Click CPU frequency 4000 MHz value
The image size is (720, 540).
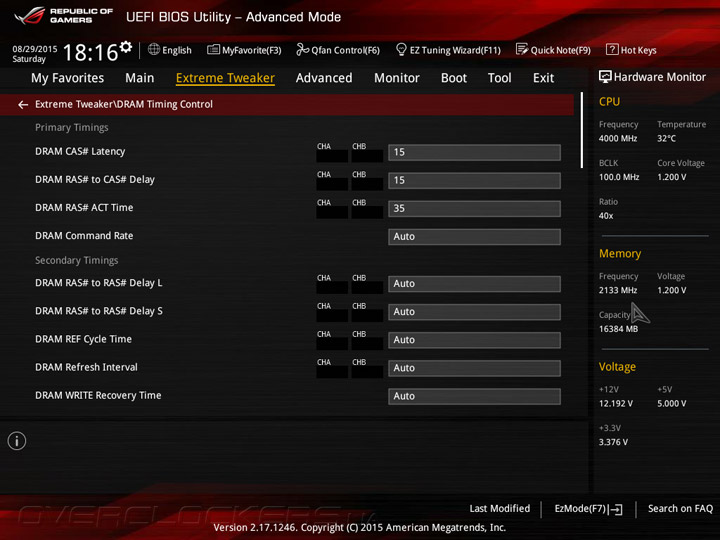click(618, 138)
